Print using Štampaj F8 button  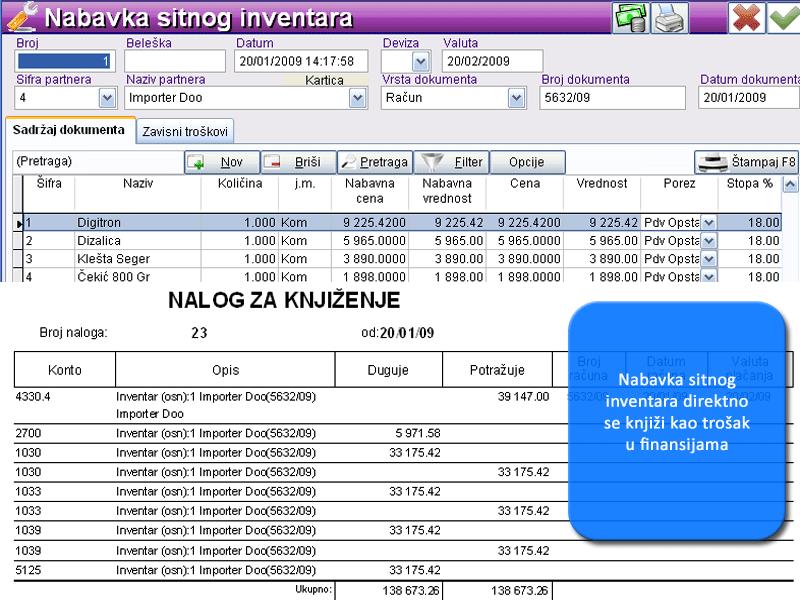(747, 161)
